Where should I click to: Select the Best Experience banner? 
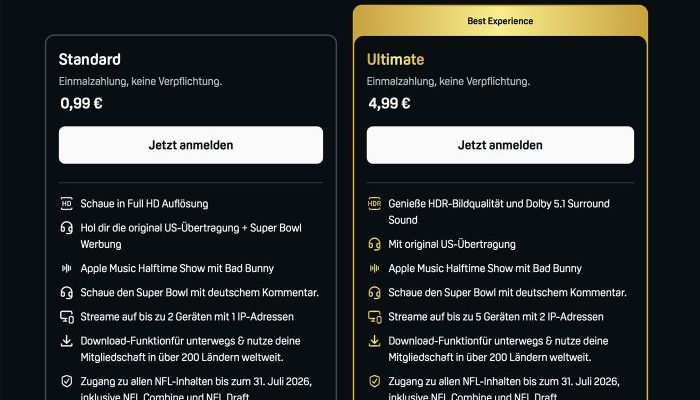coord(500,21)
